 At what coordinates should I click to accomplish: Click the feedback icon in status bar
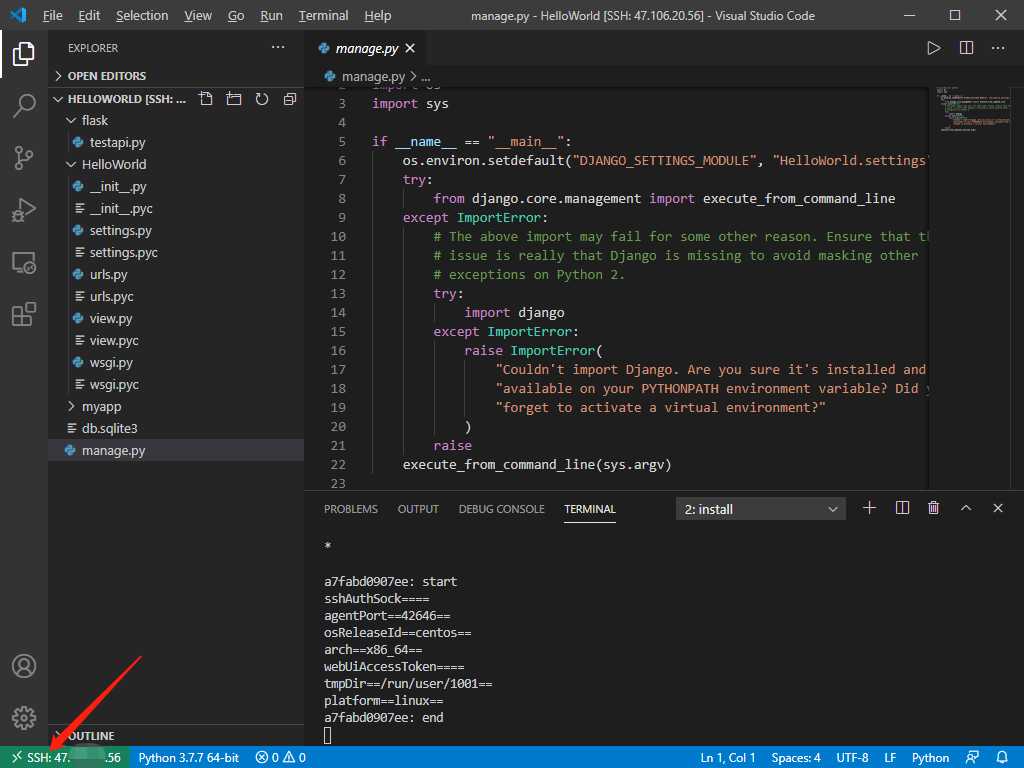click(972, 758)
